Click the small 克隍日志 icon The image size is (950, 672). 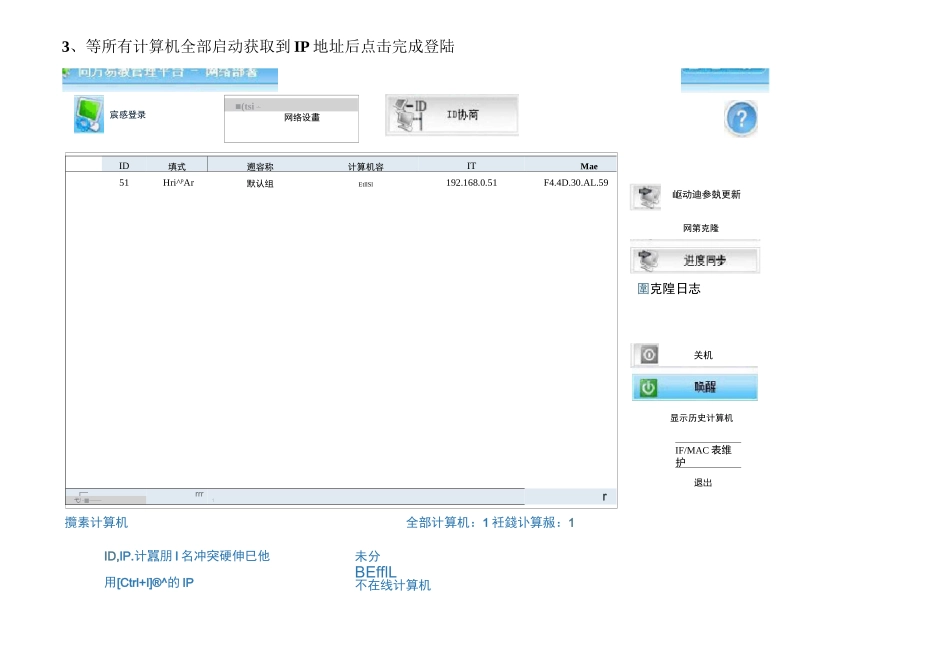point(643,288)
